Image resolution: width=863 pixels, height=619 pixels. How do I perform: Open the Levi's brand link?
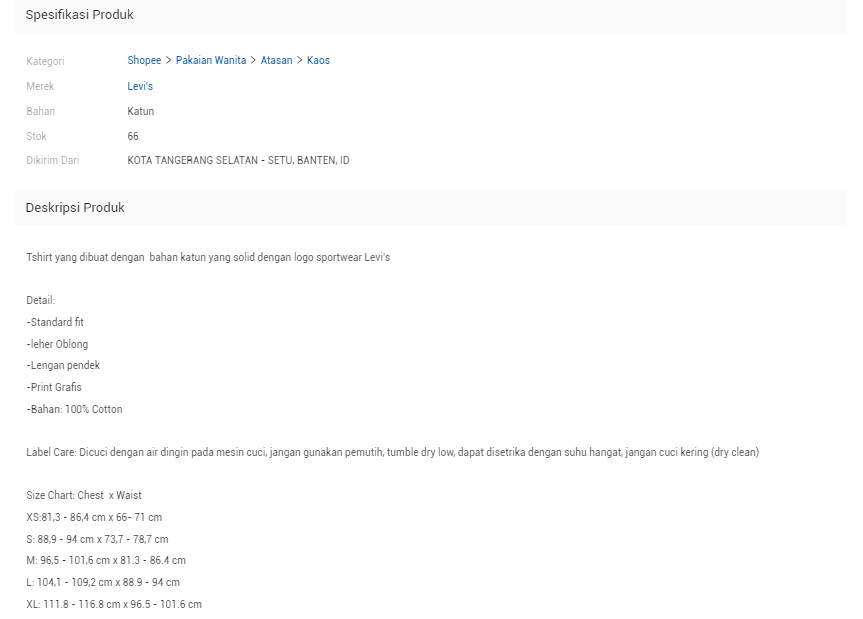point(140,87)
